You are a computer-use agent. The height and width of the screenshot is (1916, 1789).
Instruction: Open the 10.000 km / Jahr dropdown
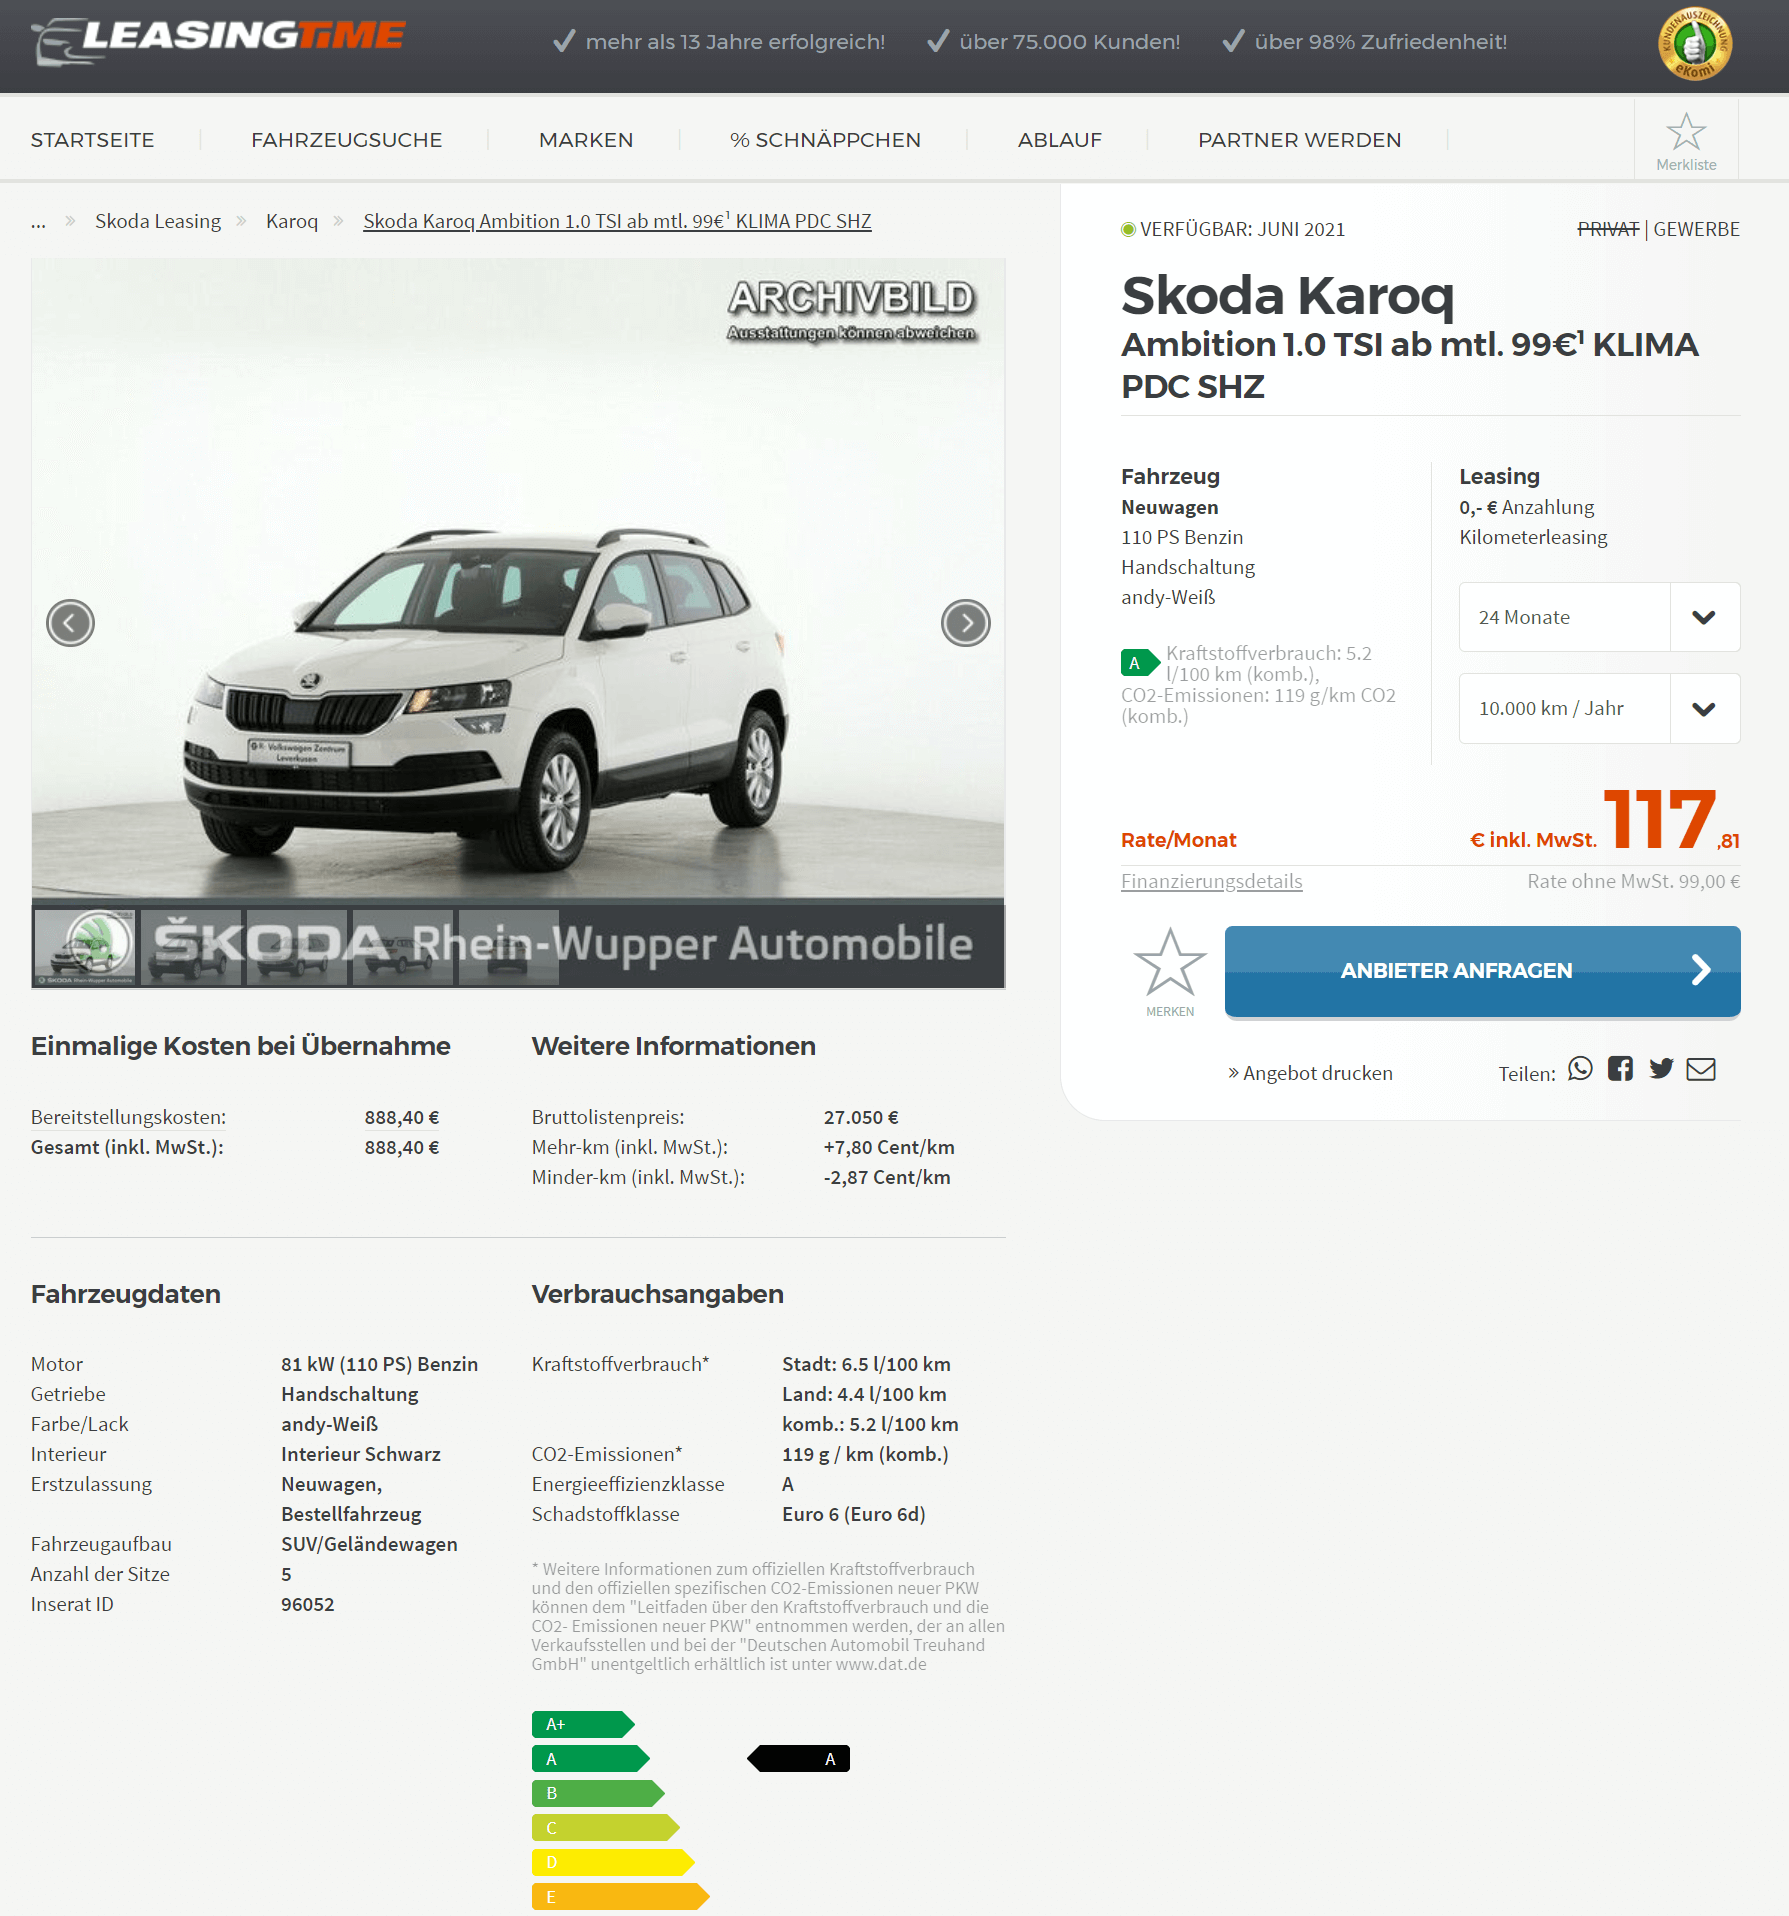click(x=1599, y=708)
